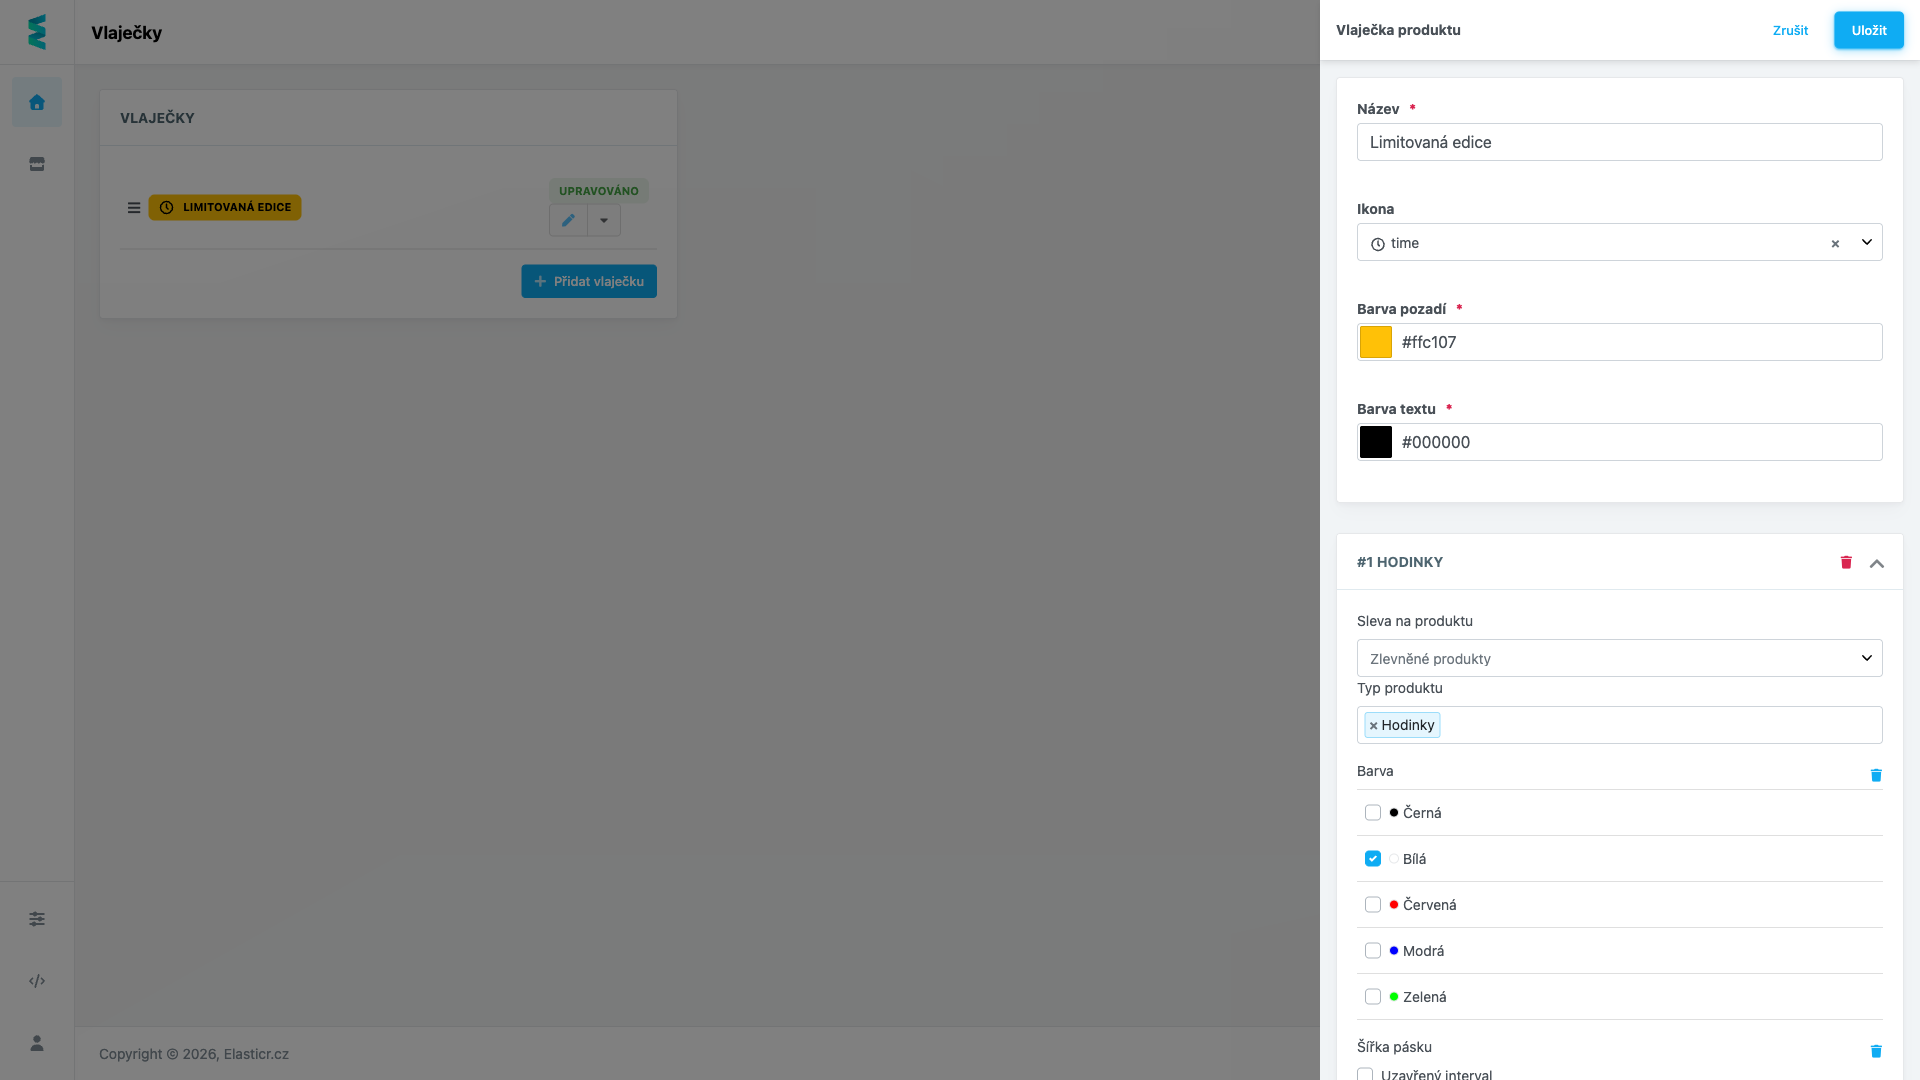Click the VLAJEČKY card heading

(157, 118)
